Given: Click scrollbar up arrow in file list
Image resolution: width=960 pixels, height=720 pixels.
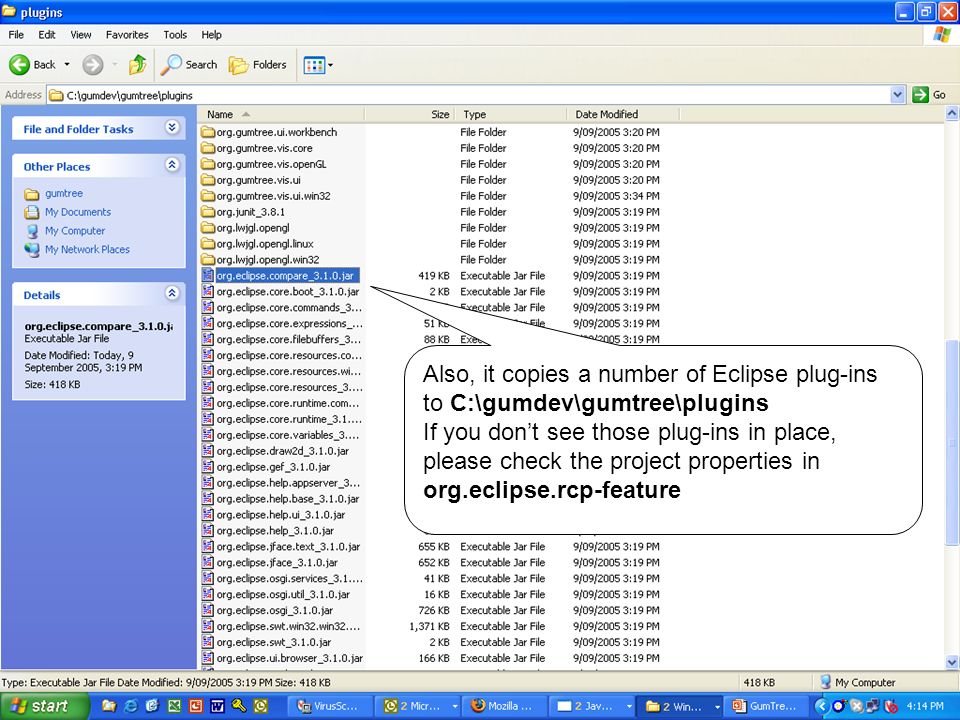Looking at the screenshot, I should tap(951, 113).
